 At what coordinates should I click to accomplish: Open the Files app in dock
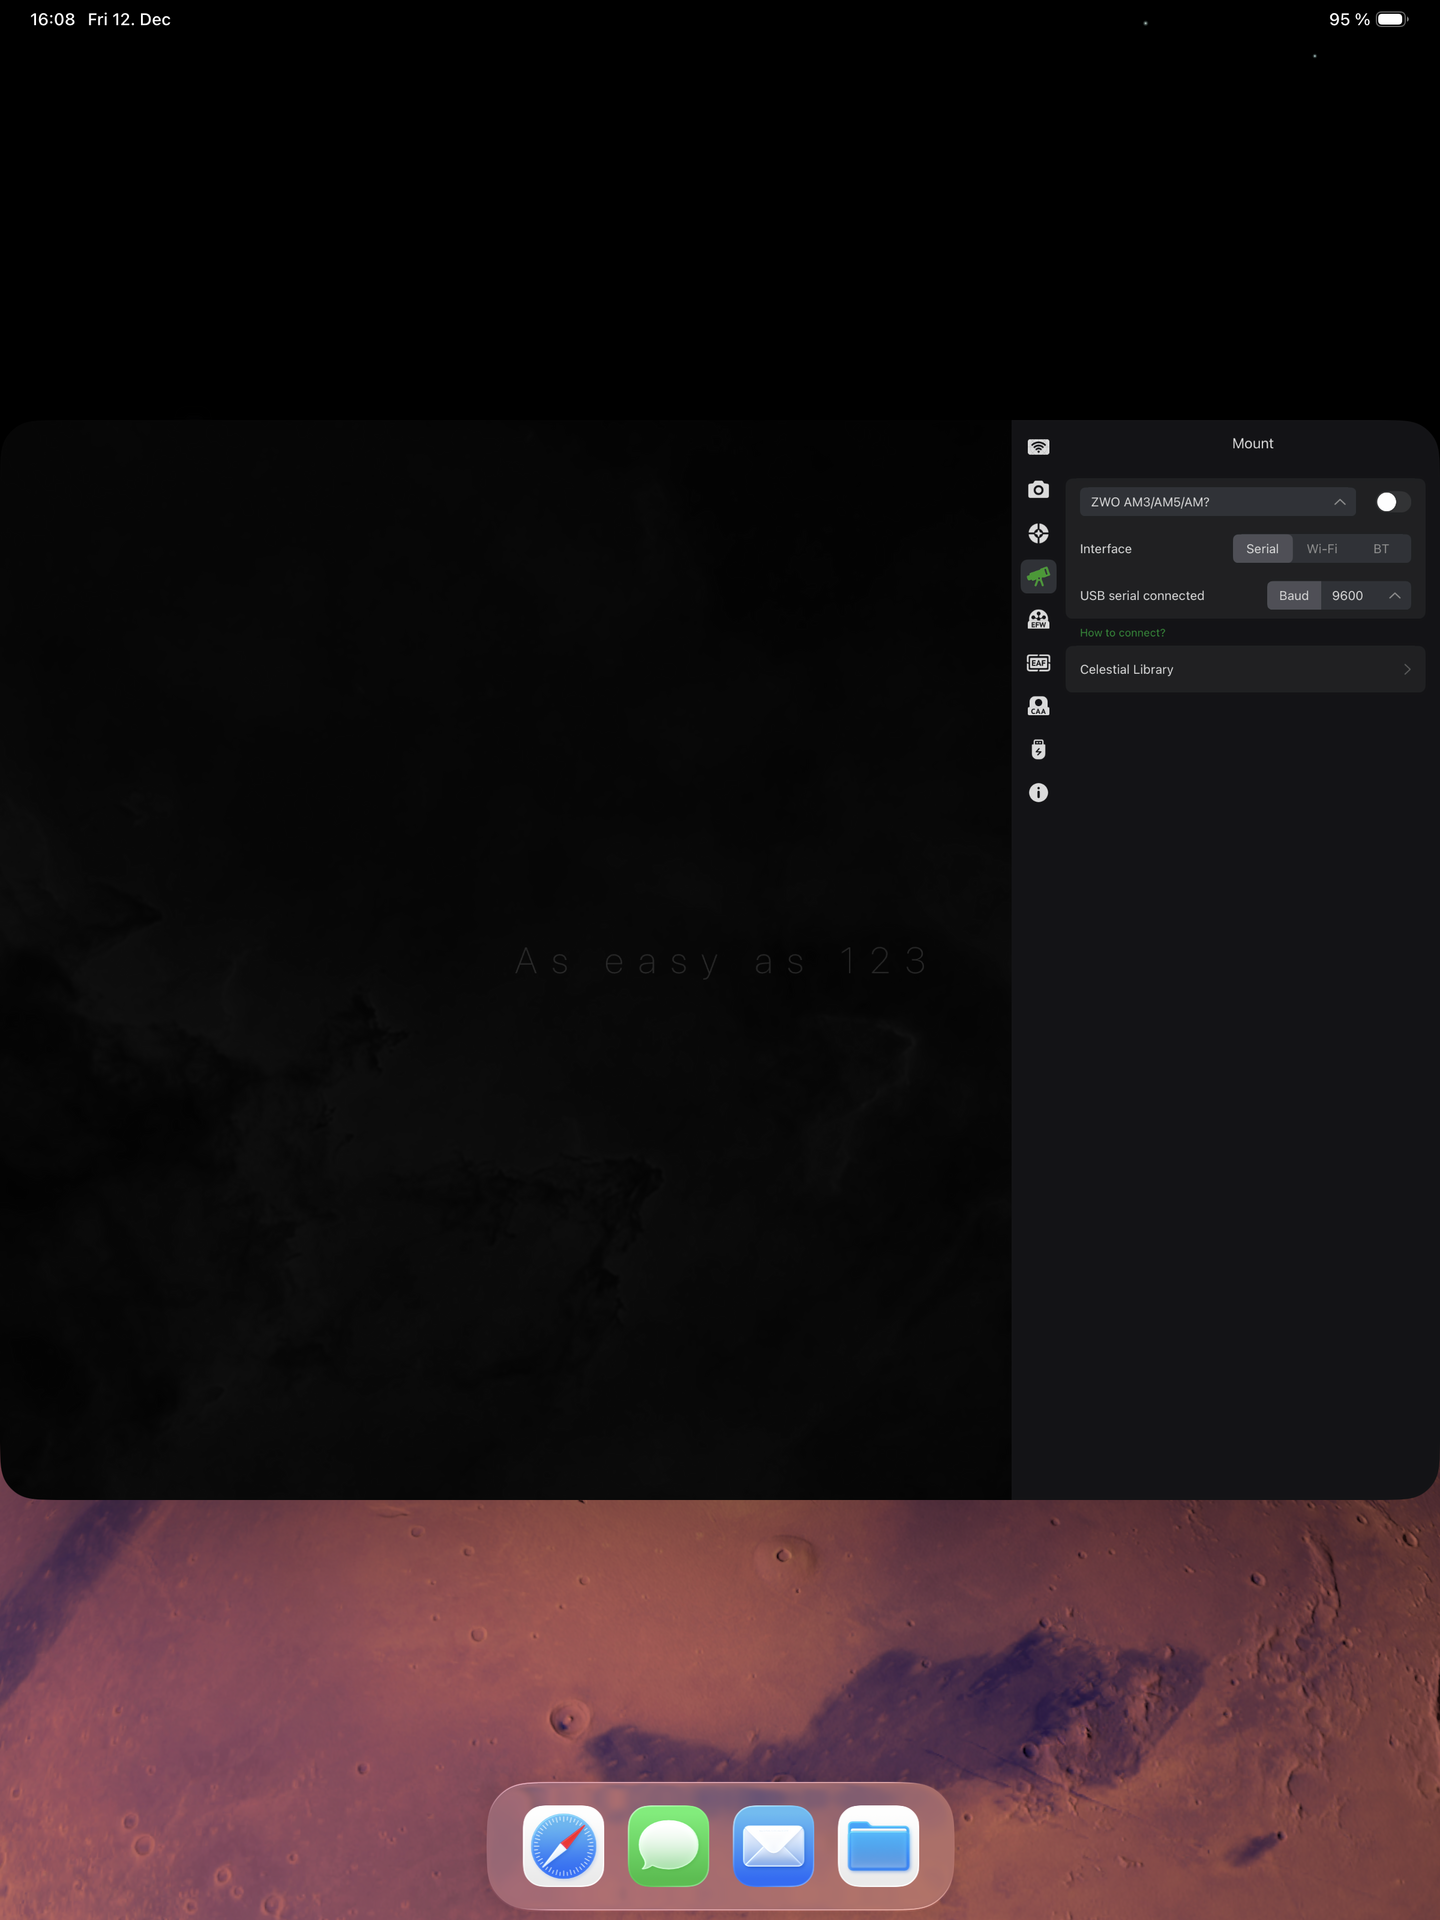(878, 1846)
